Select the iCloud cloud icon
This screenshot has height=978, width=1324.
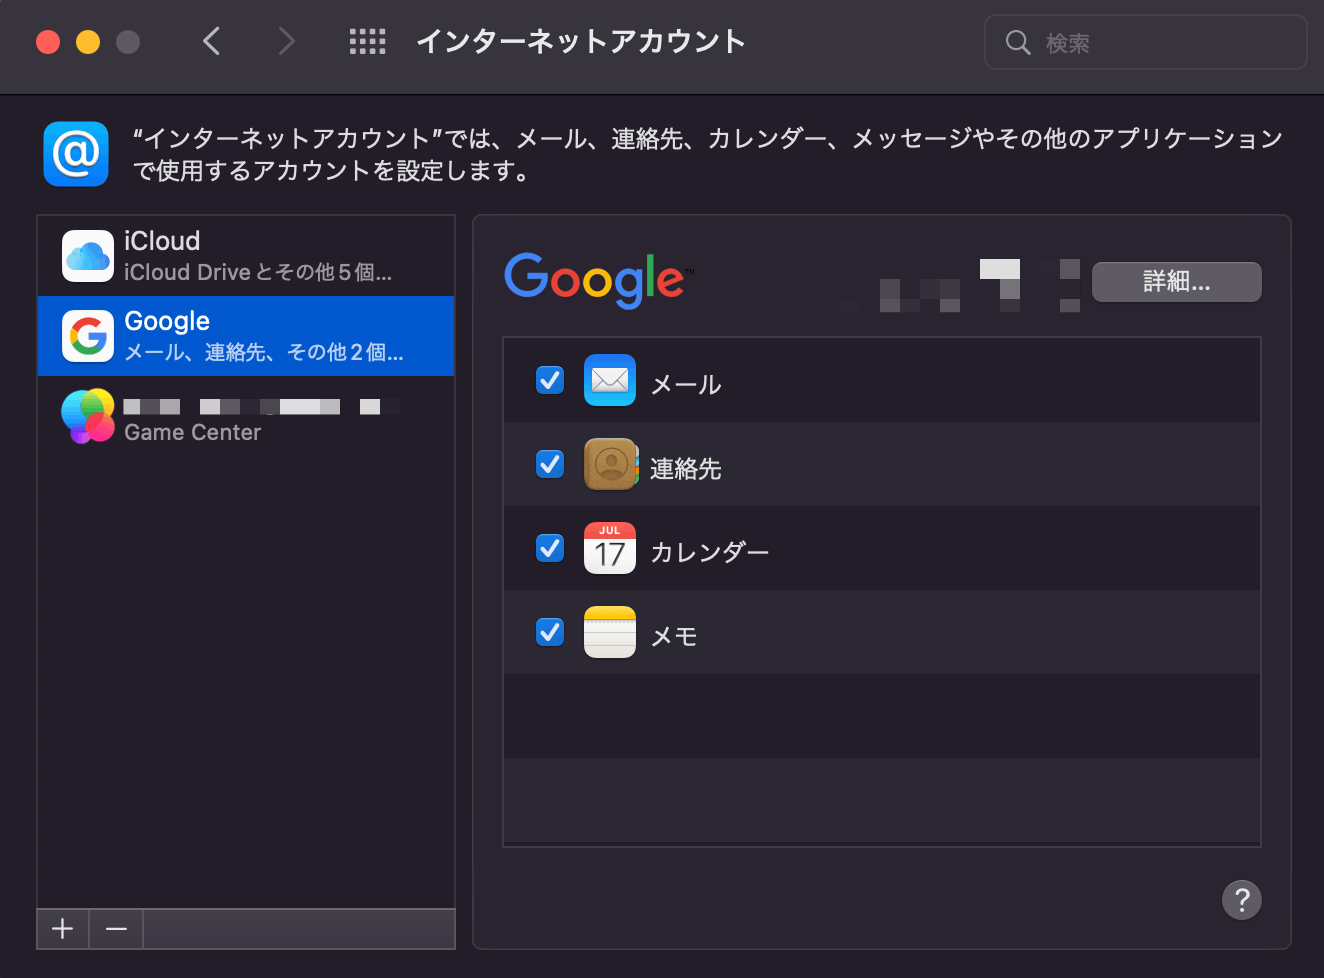88,256
